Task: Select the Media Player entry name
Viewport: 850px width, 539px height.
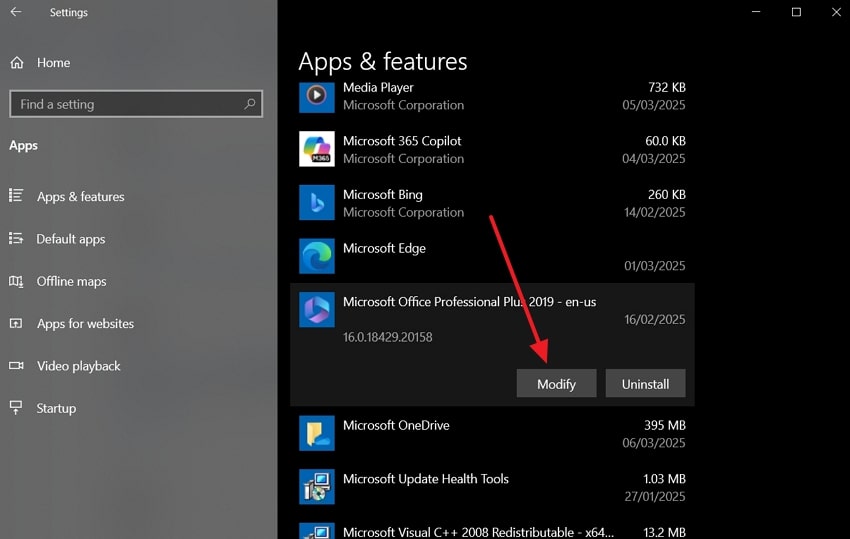Action: (x=378, y=87)
